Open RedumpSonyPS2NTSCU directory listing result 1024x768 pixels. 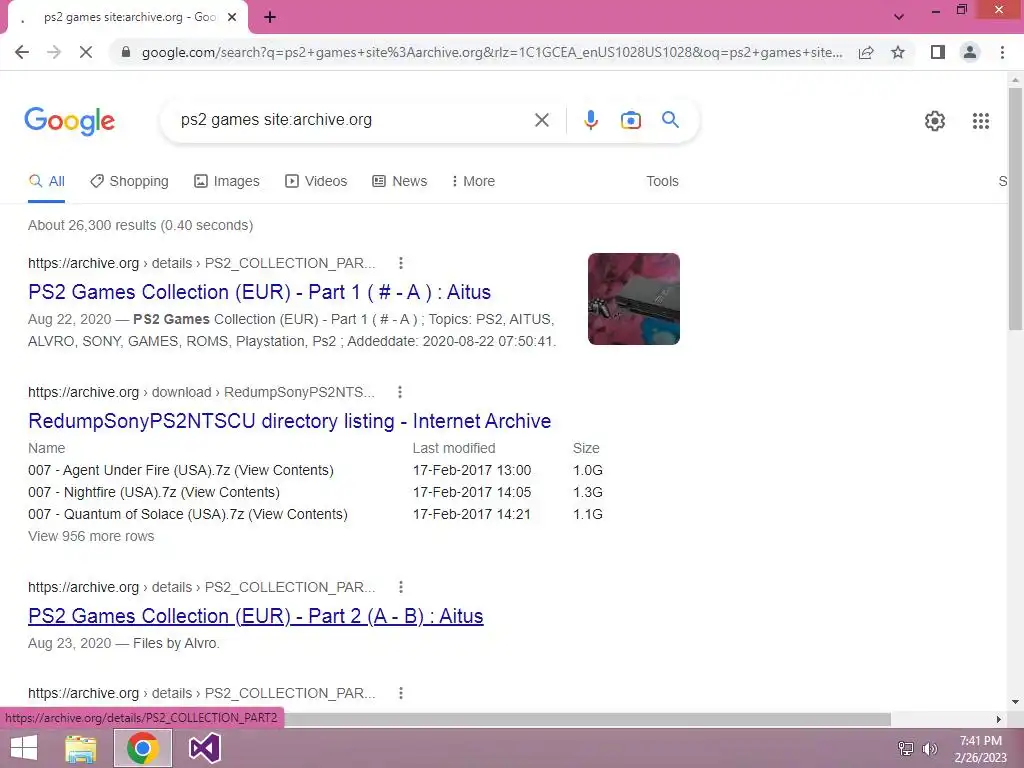pyautogui.click(x=289, y=421)
